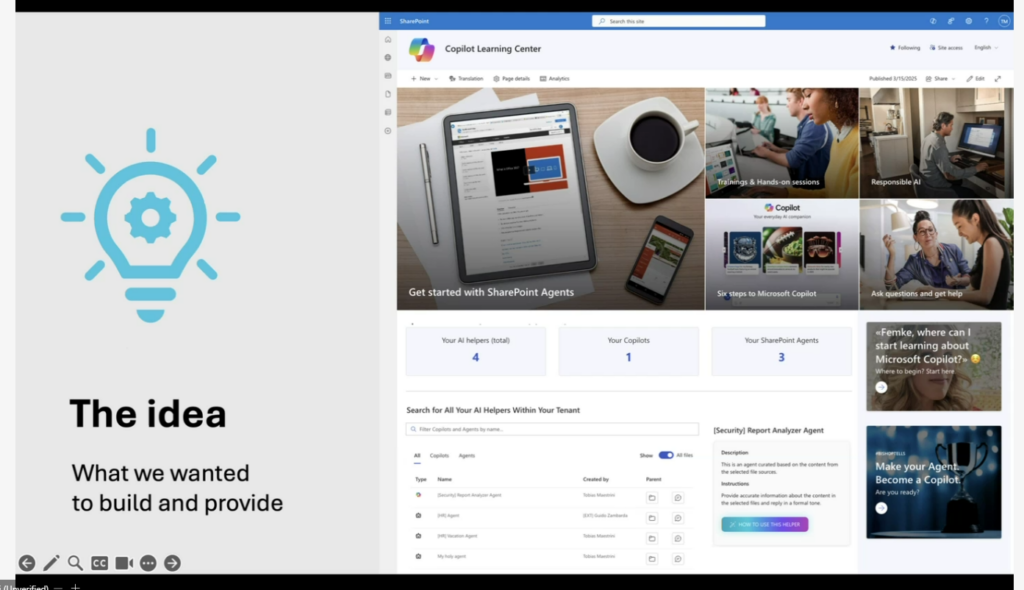This screenshot has height=590, width=1024.
Task: Expand the New dropdown
Action: pos(424,78)
